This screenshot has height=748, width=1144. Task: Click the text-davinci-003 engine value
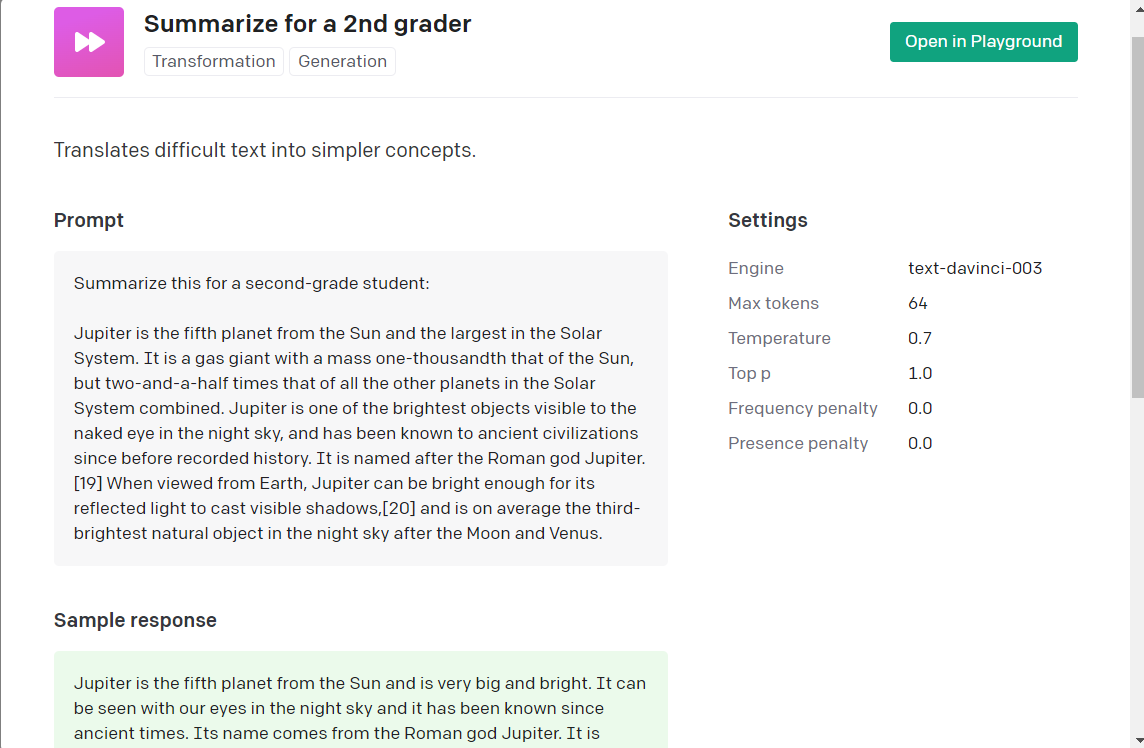tap(975, 269)
